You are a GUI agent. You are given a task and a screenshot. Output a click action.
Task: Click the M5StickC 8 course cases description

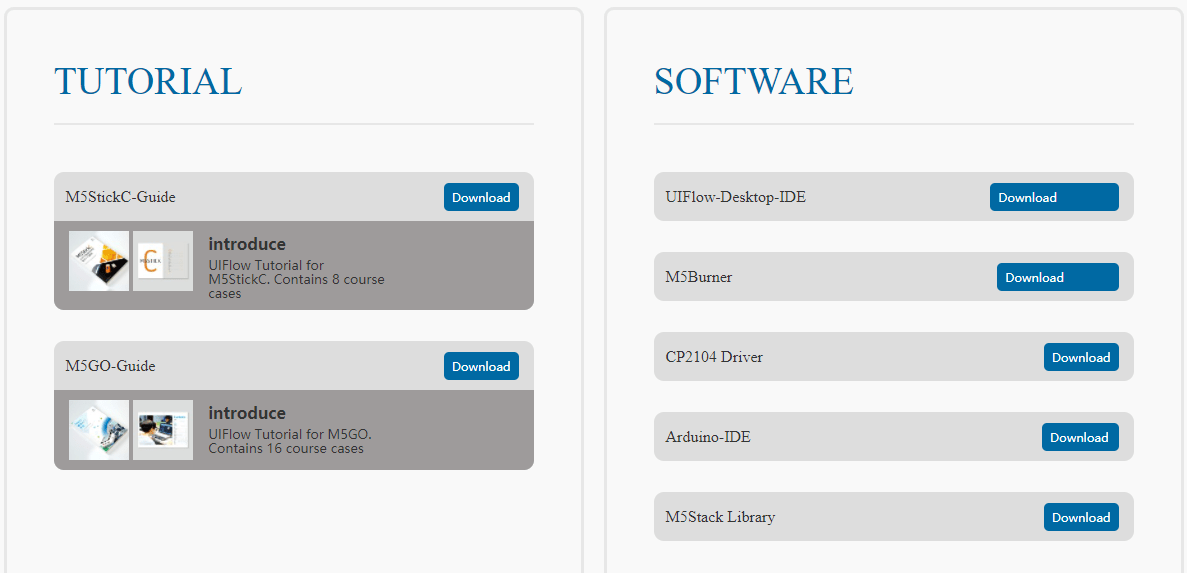click(x=296, y=279)
